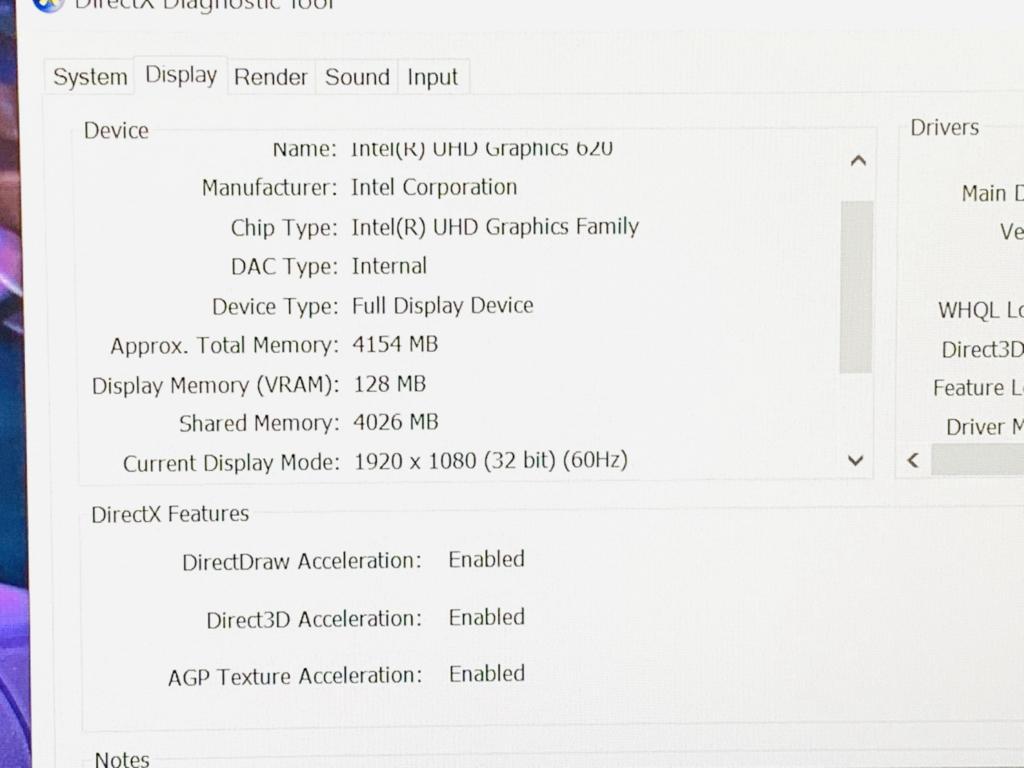Click the Device list scroll down arrow
The height and width of the screenshot is (768, 1024).
pos(856,460)
